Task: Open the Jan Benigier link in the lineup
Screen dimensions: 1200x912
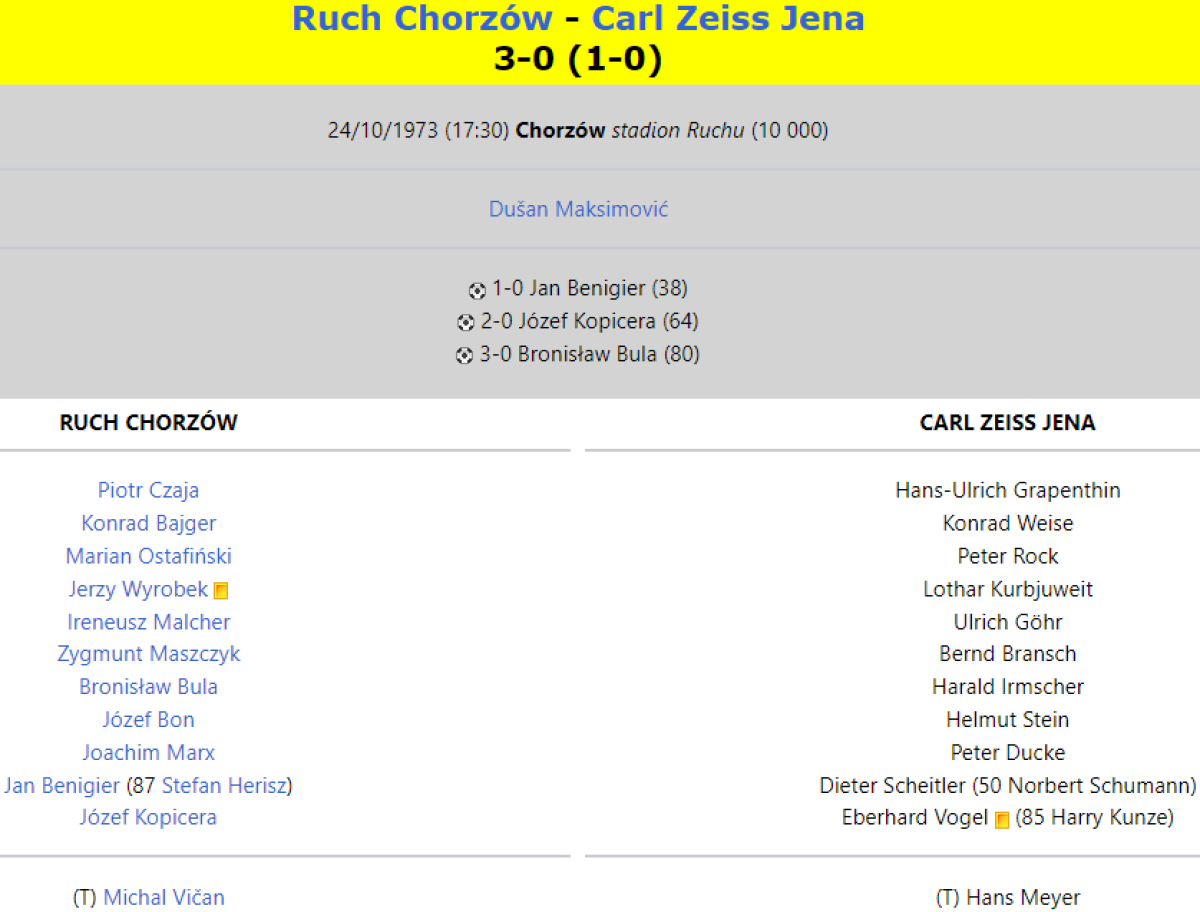Action: (62, 785)
